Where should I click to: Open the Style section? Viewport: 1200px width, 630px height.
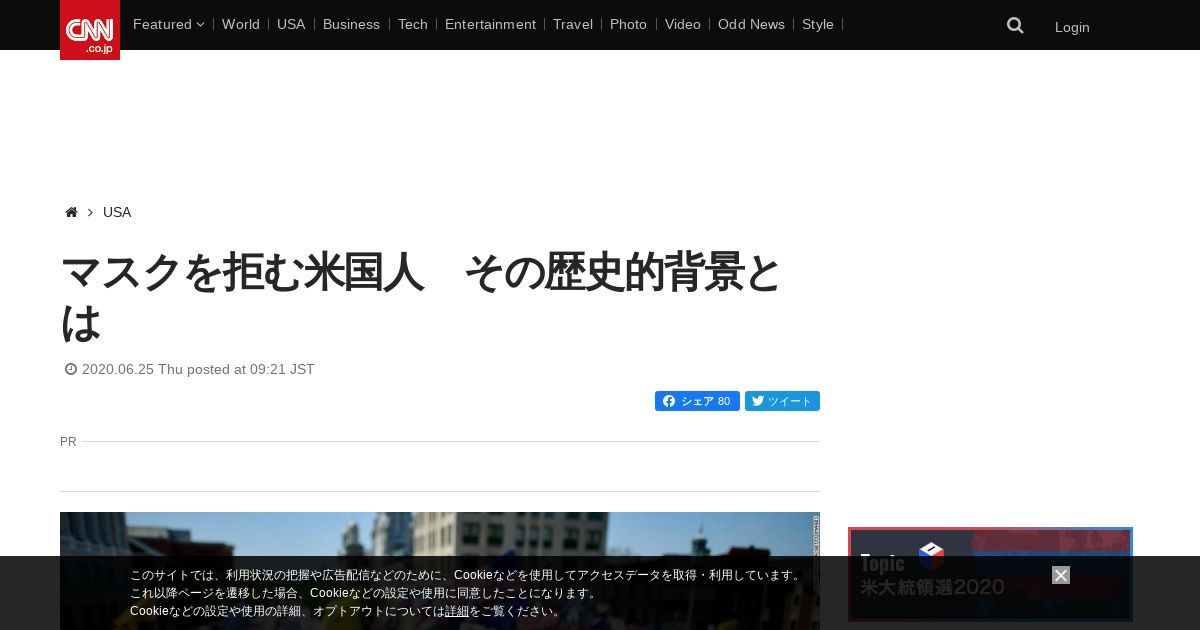pos(818,24)
